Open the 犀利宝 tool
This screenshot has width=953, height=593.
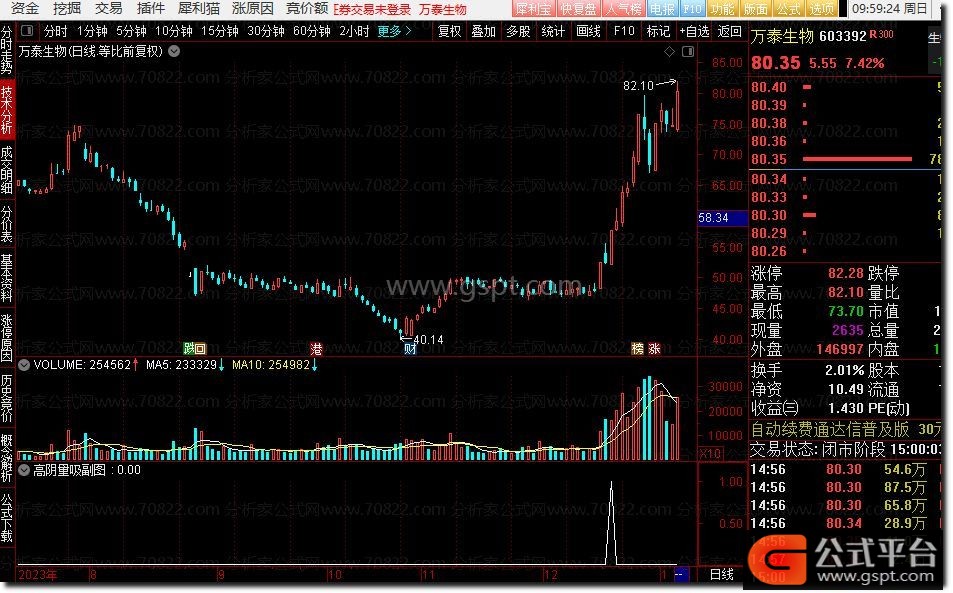(533, 9)
